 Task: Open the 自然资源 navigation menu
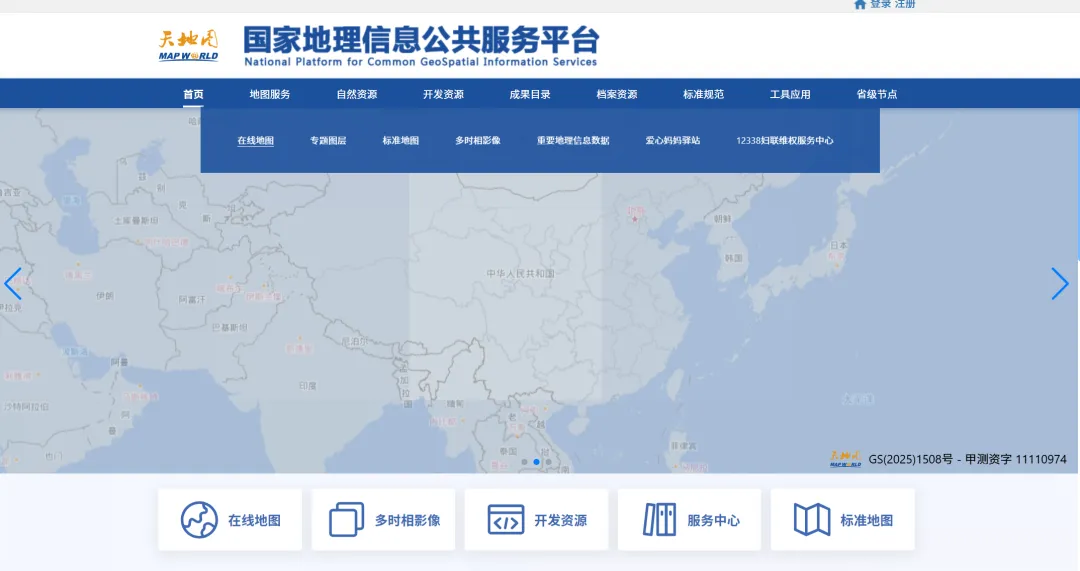point(356,94)
